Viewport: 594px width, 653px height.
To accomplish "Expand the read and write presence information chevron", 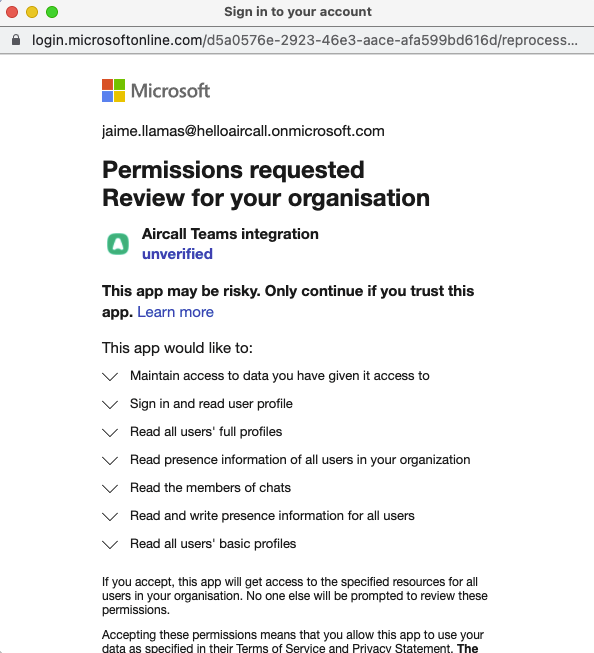I will tap(110, 516).
